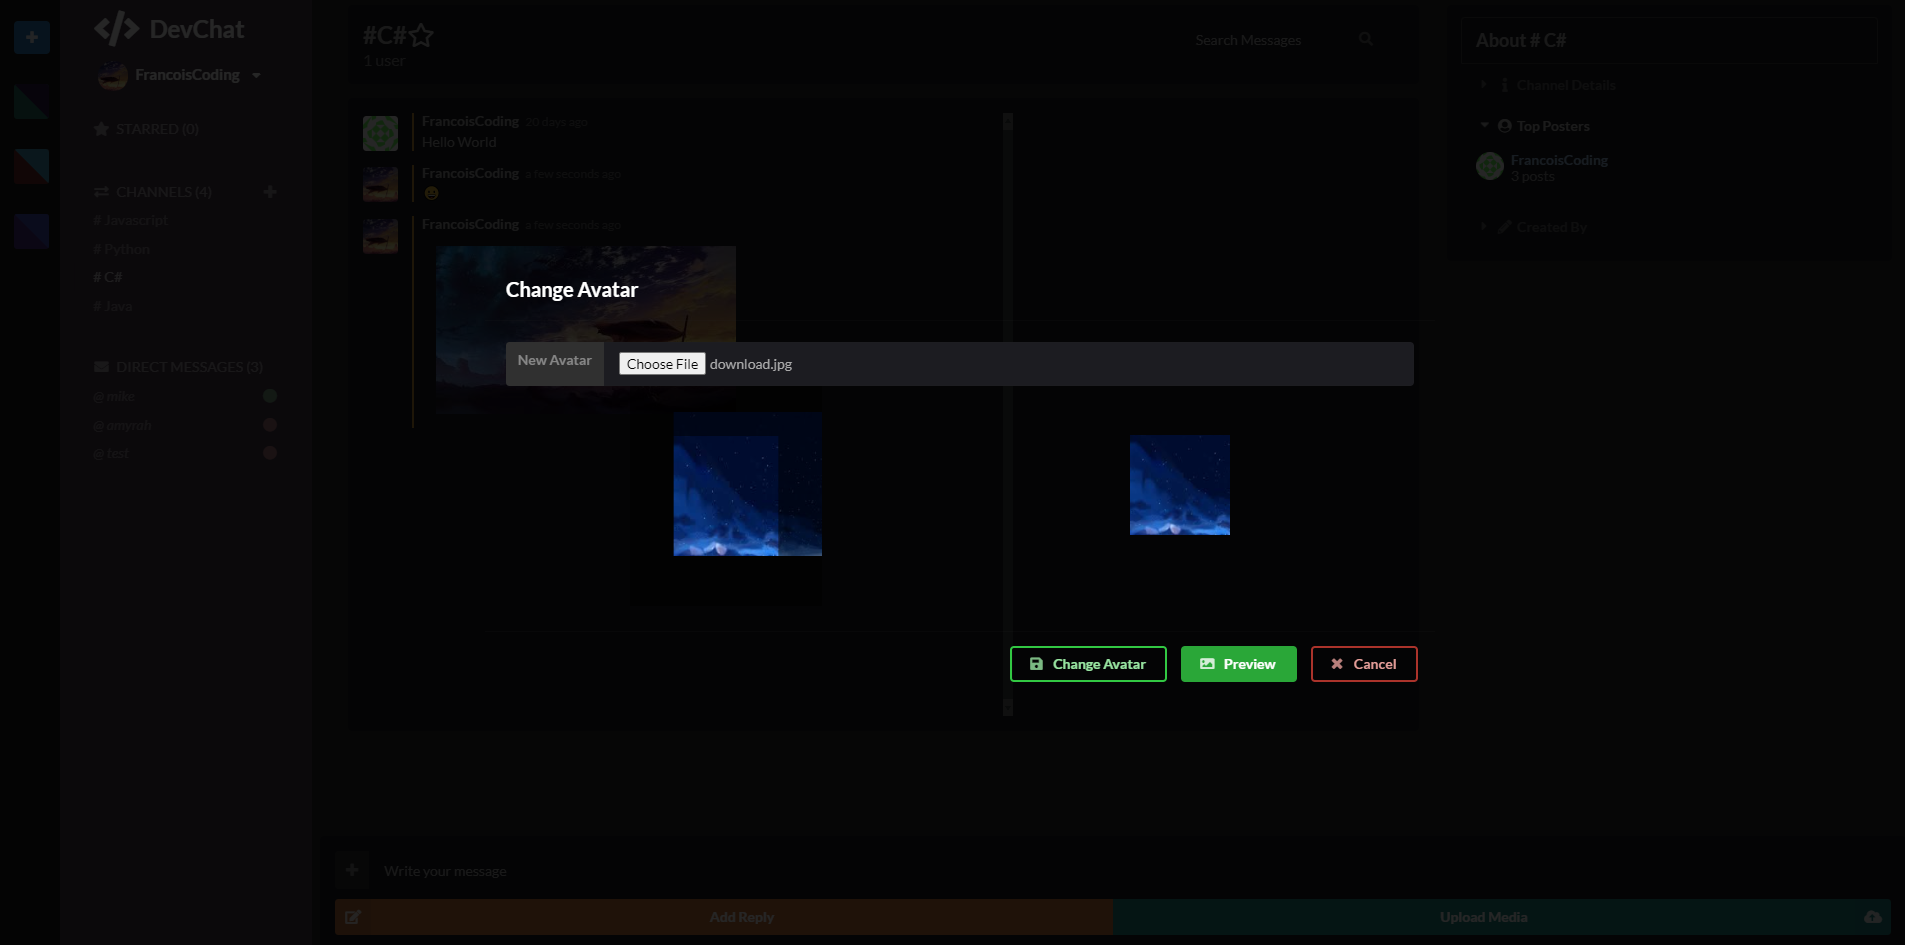Screen dimensions: 1905x945
Task: Click the Created By pencil icon
Action: click(1505, 227)
